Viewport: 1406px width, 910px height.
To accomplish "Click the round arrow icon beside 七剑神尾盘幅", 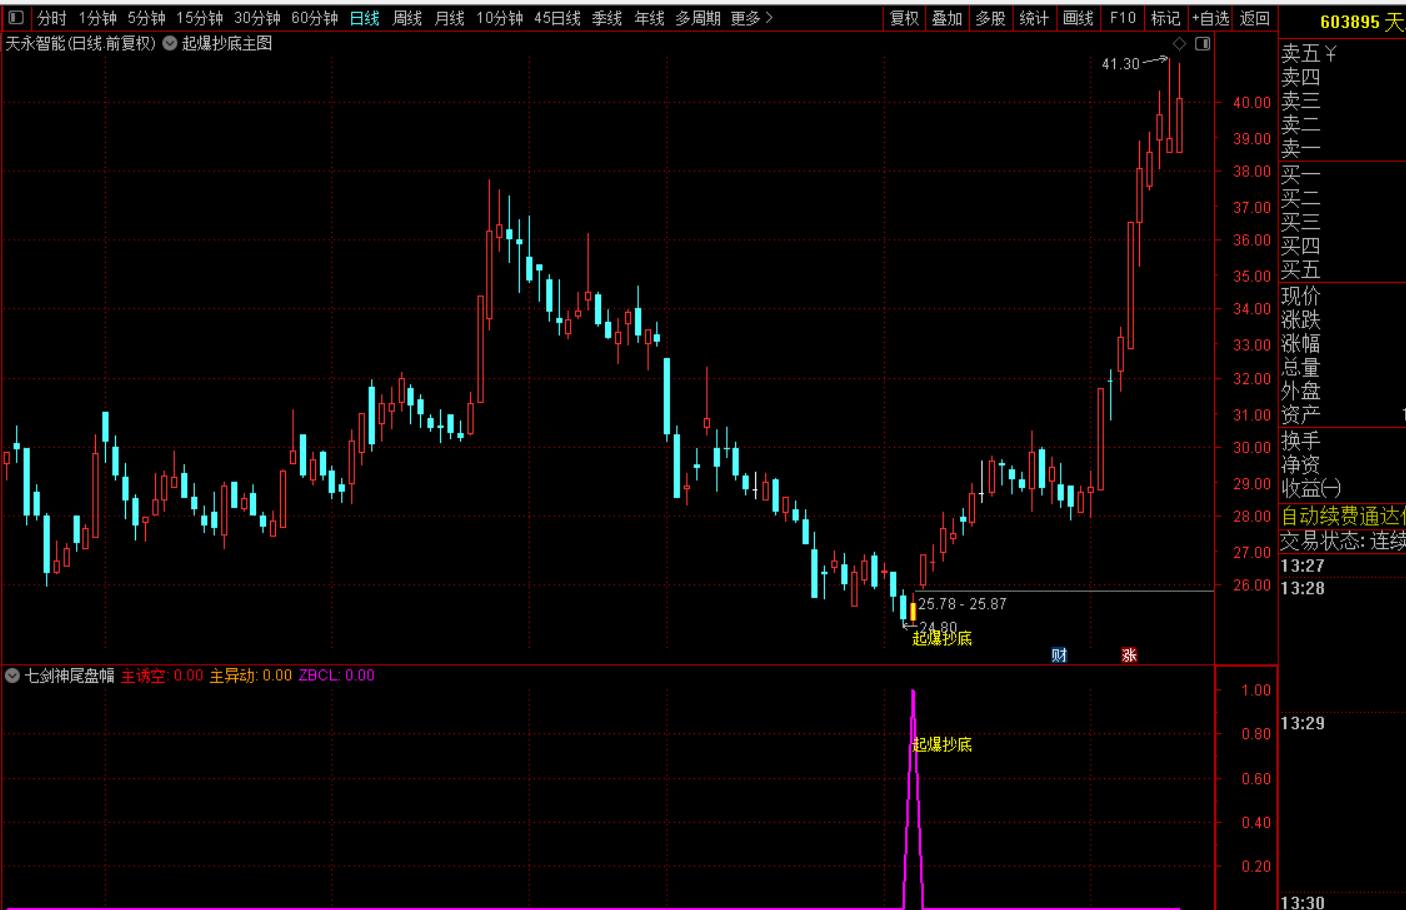I will (x=13, y=675).
